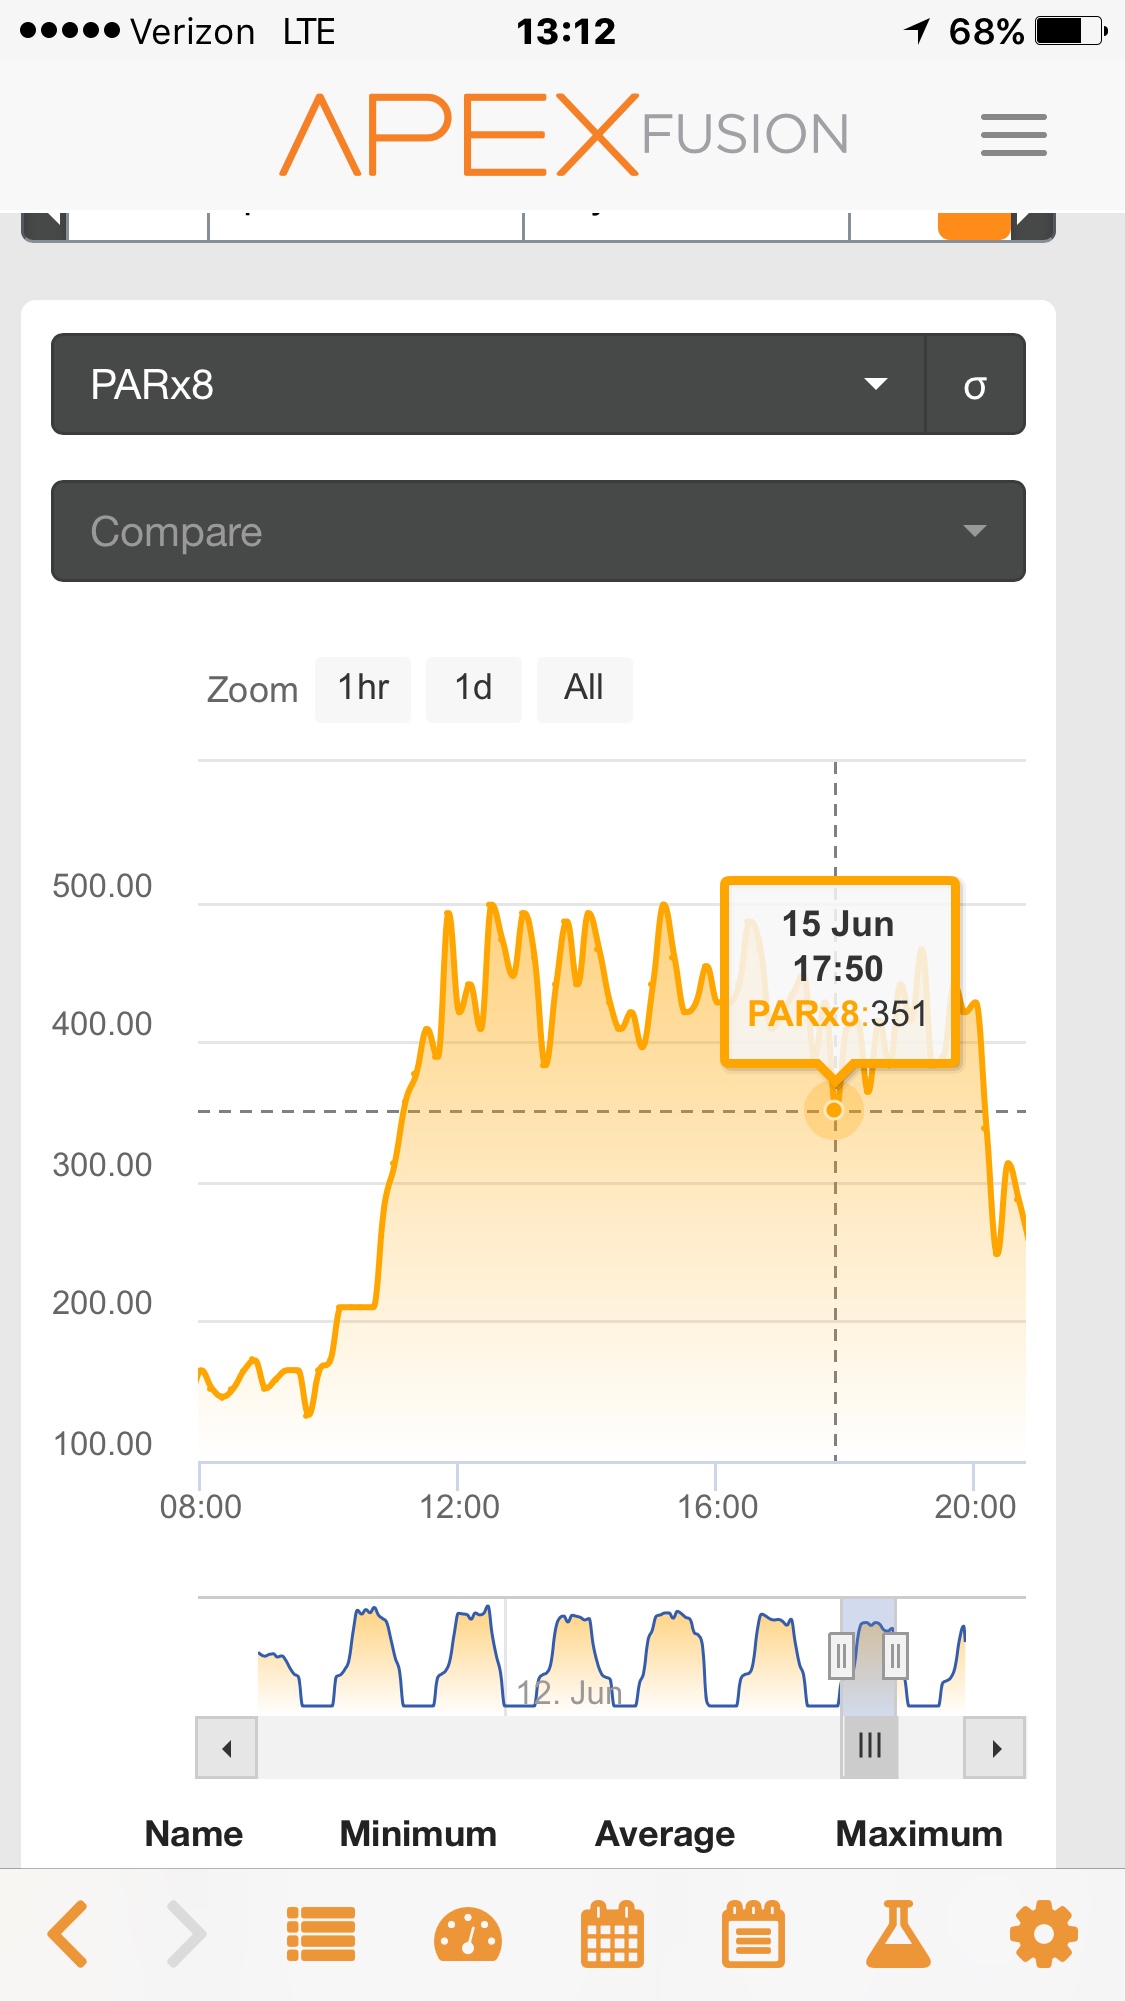Click the left range handle in navigator
This screenshot has width=1125, height=2001.
coord(841,1657)
